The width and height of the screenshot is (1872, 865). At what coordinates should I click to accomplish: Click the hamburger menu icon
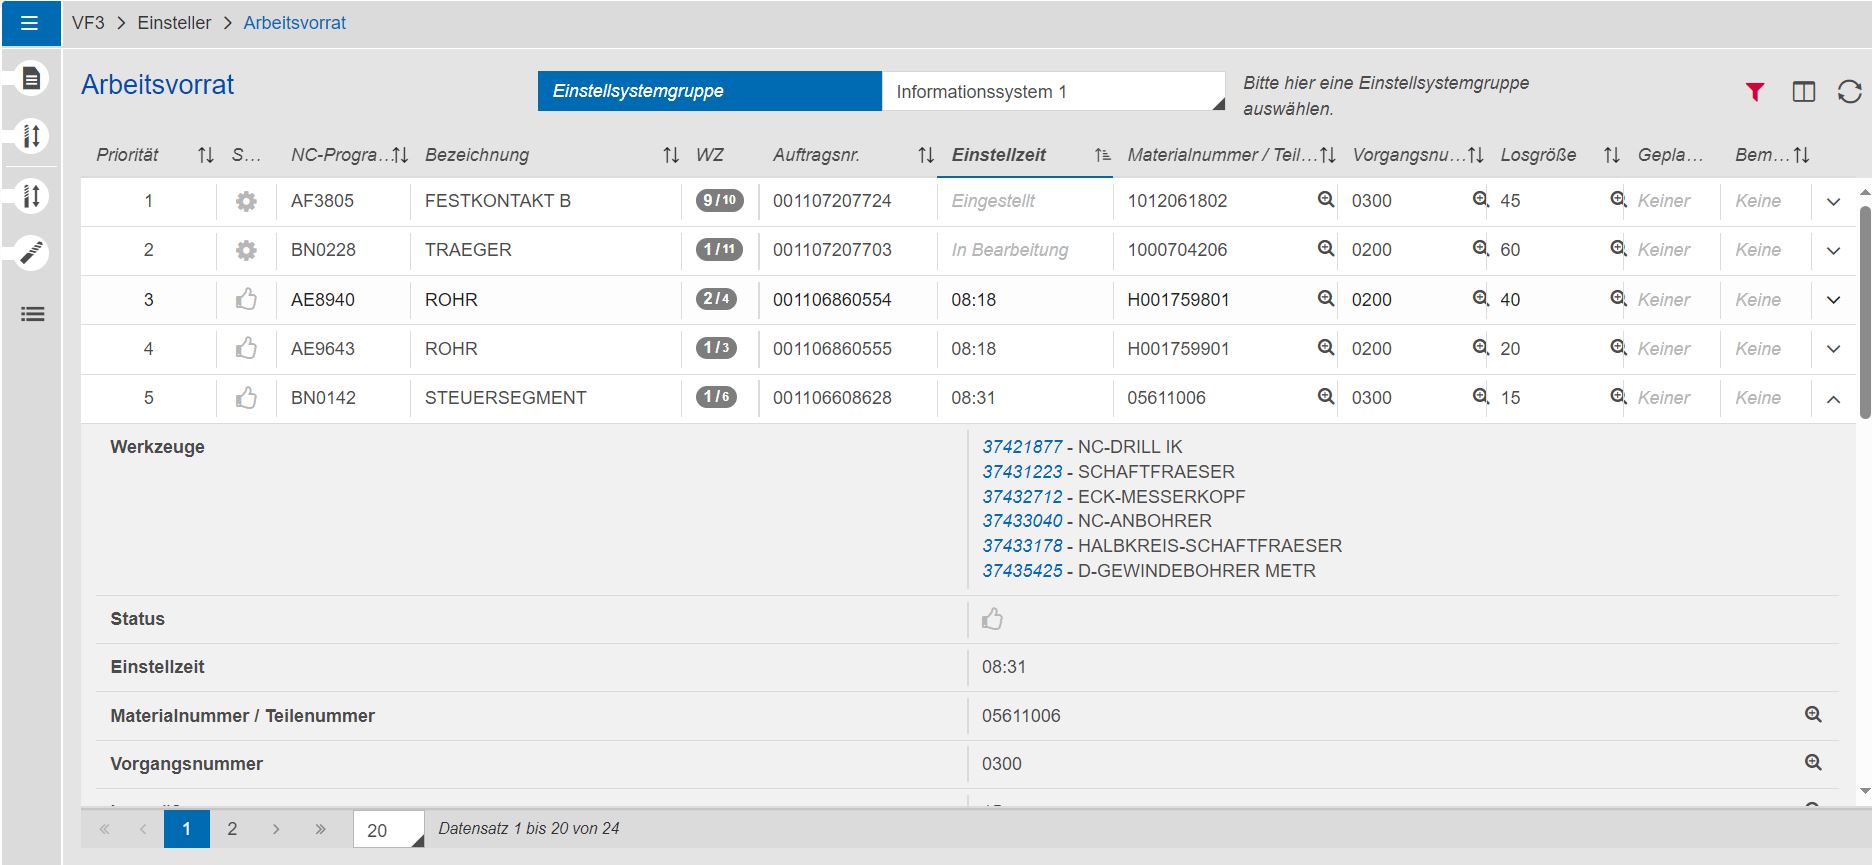coord(30,23)
